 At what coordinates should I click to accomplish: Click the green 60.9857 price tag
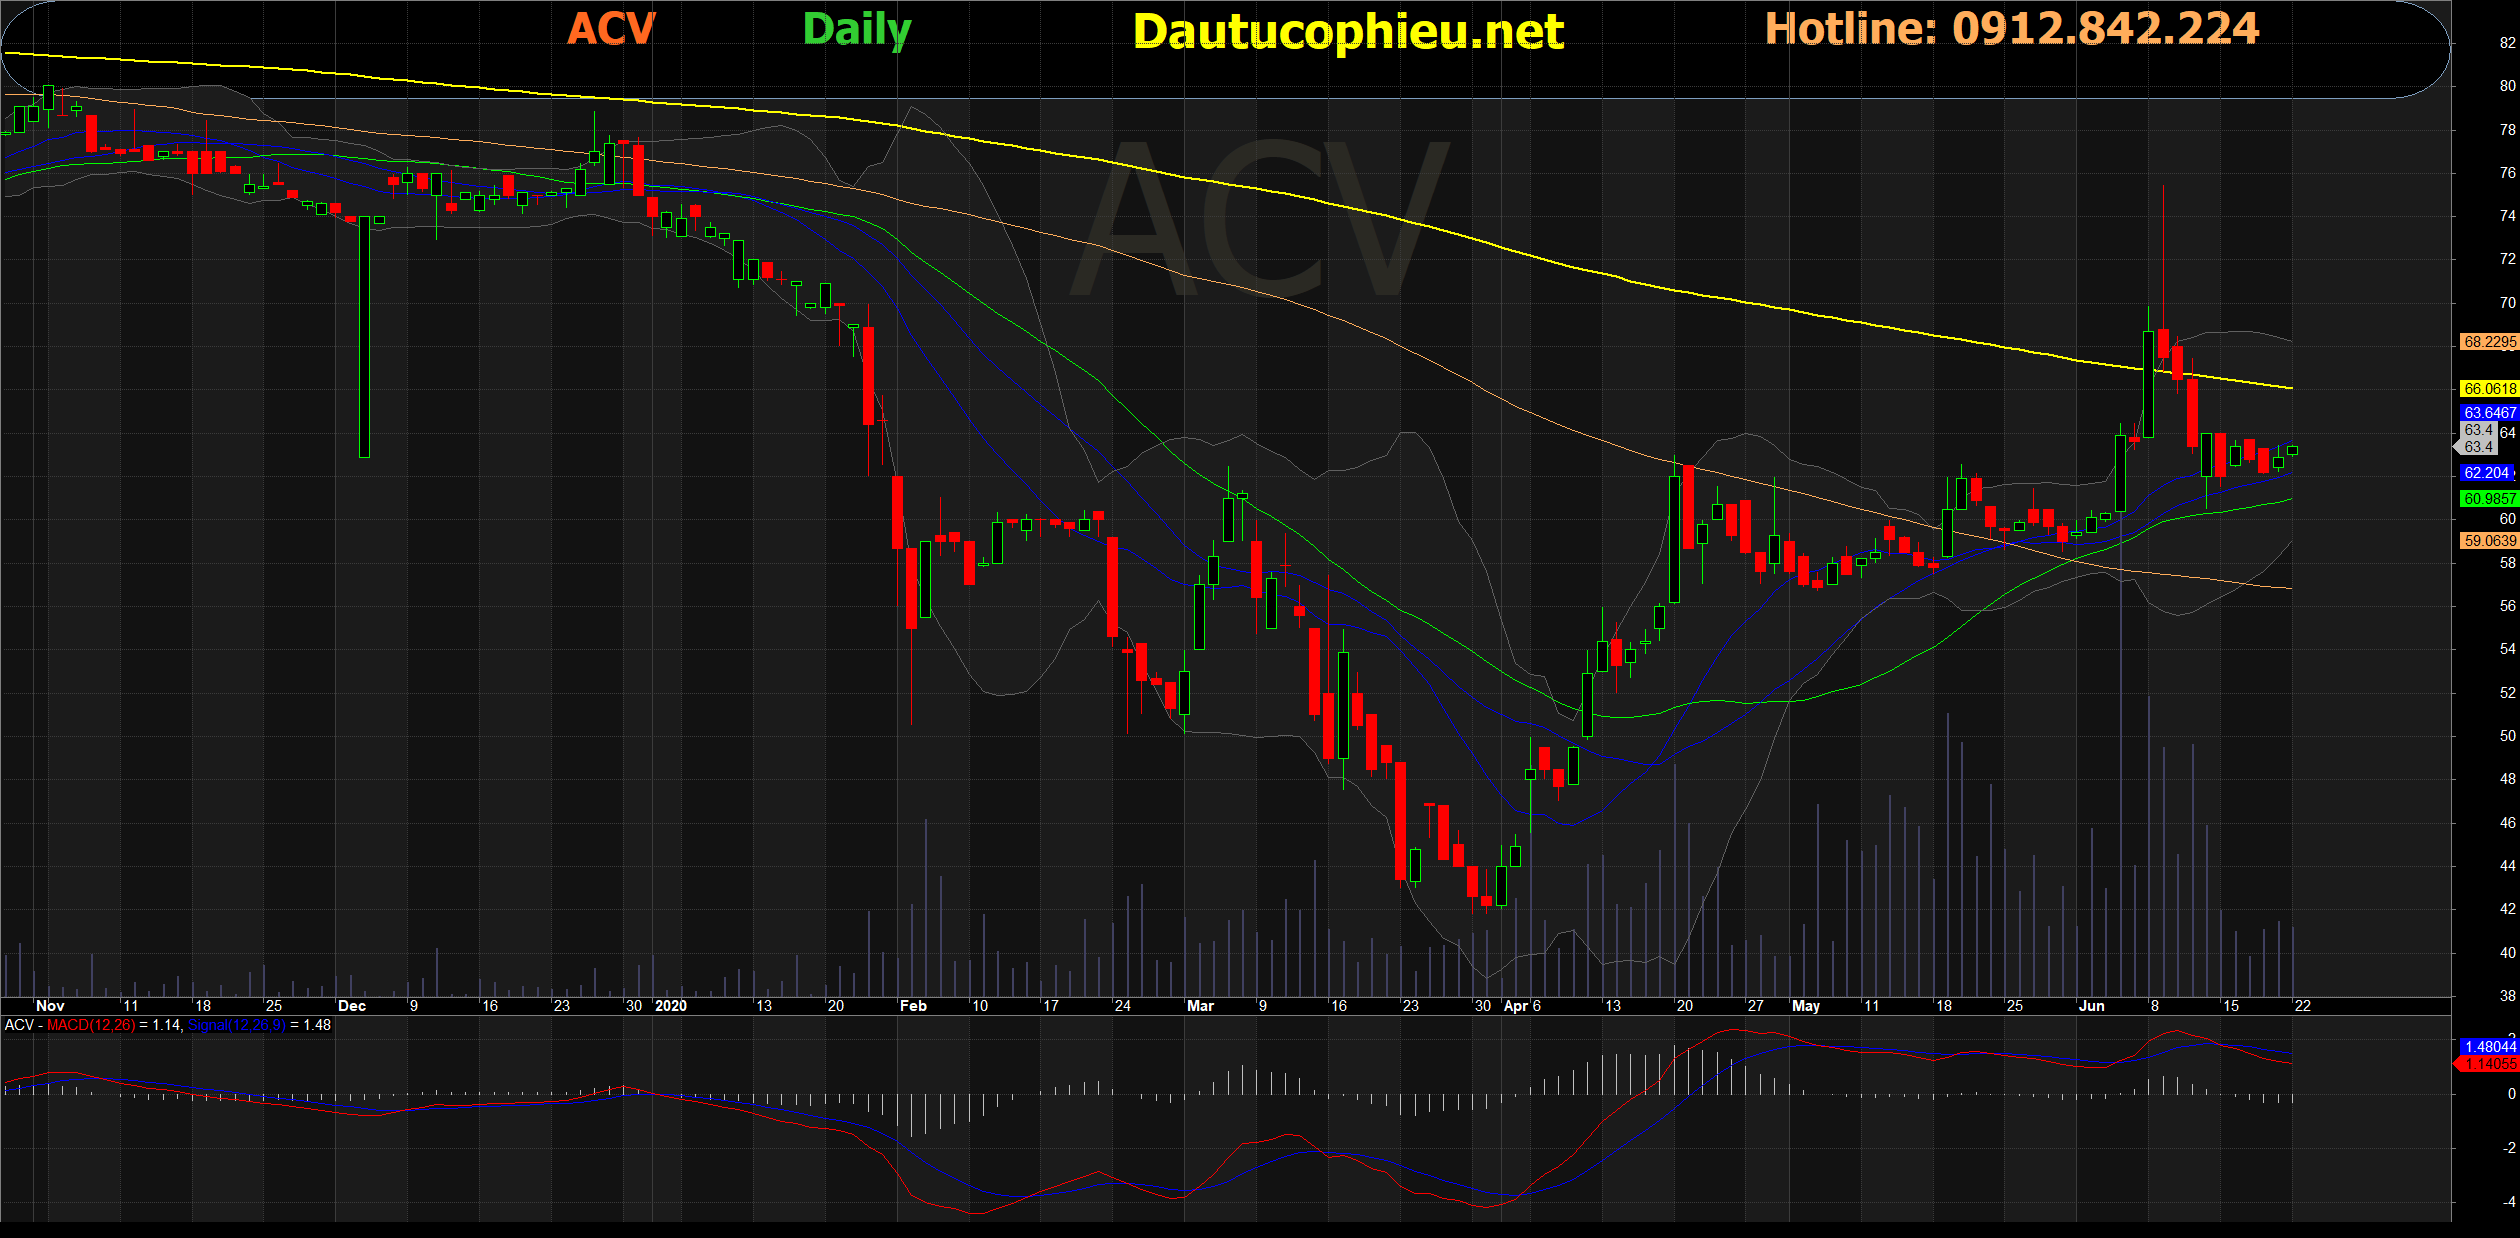pyautogui.click(x=2489, y=498)
